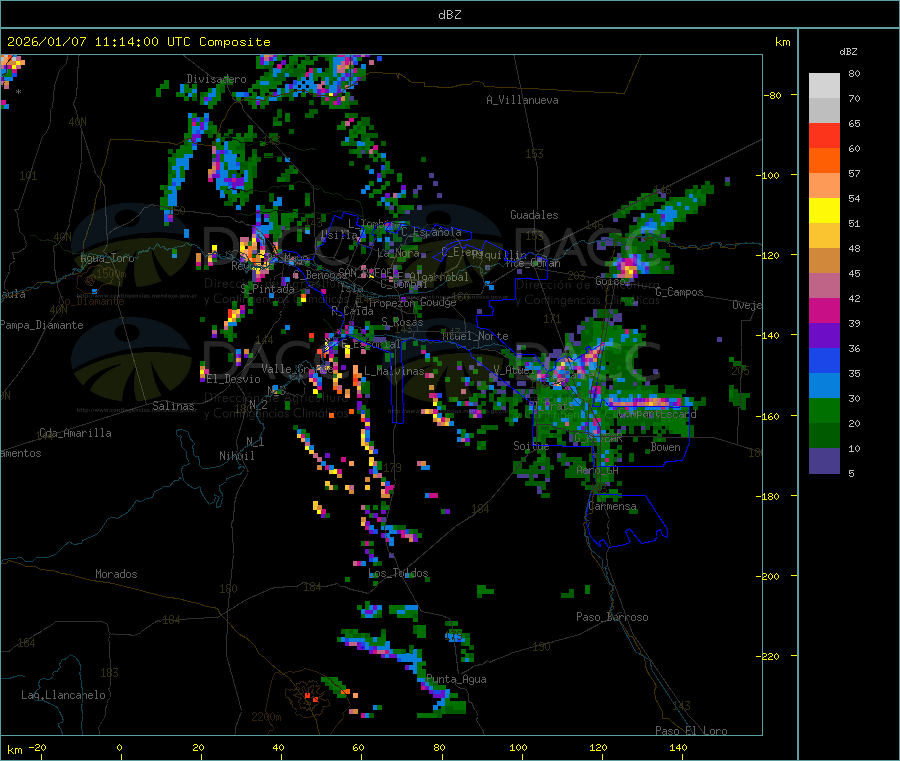900x761 pixels.
Task: Click the dBZ title at top center
Action: 449,14
